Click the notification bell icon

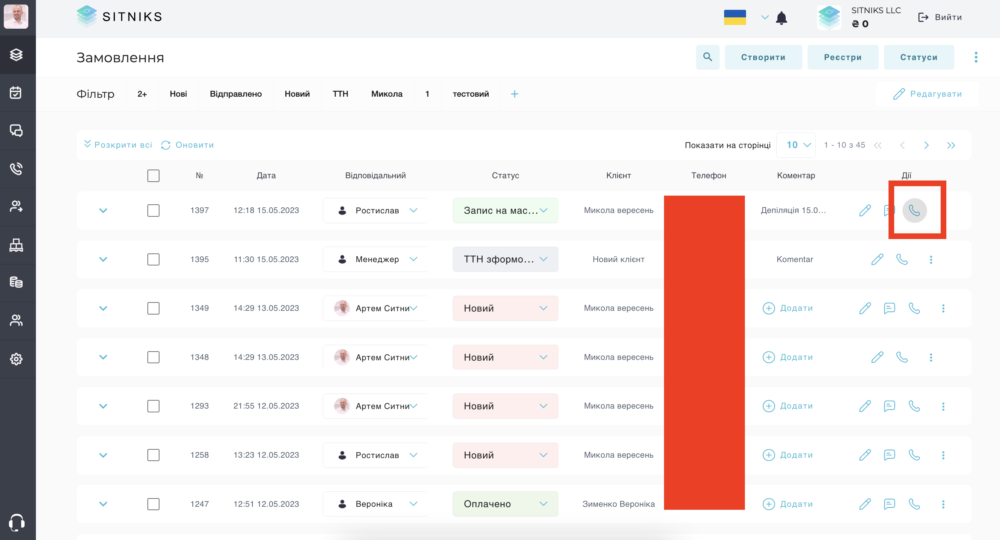point(781,18)
